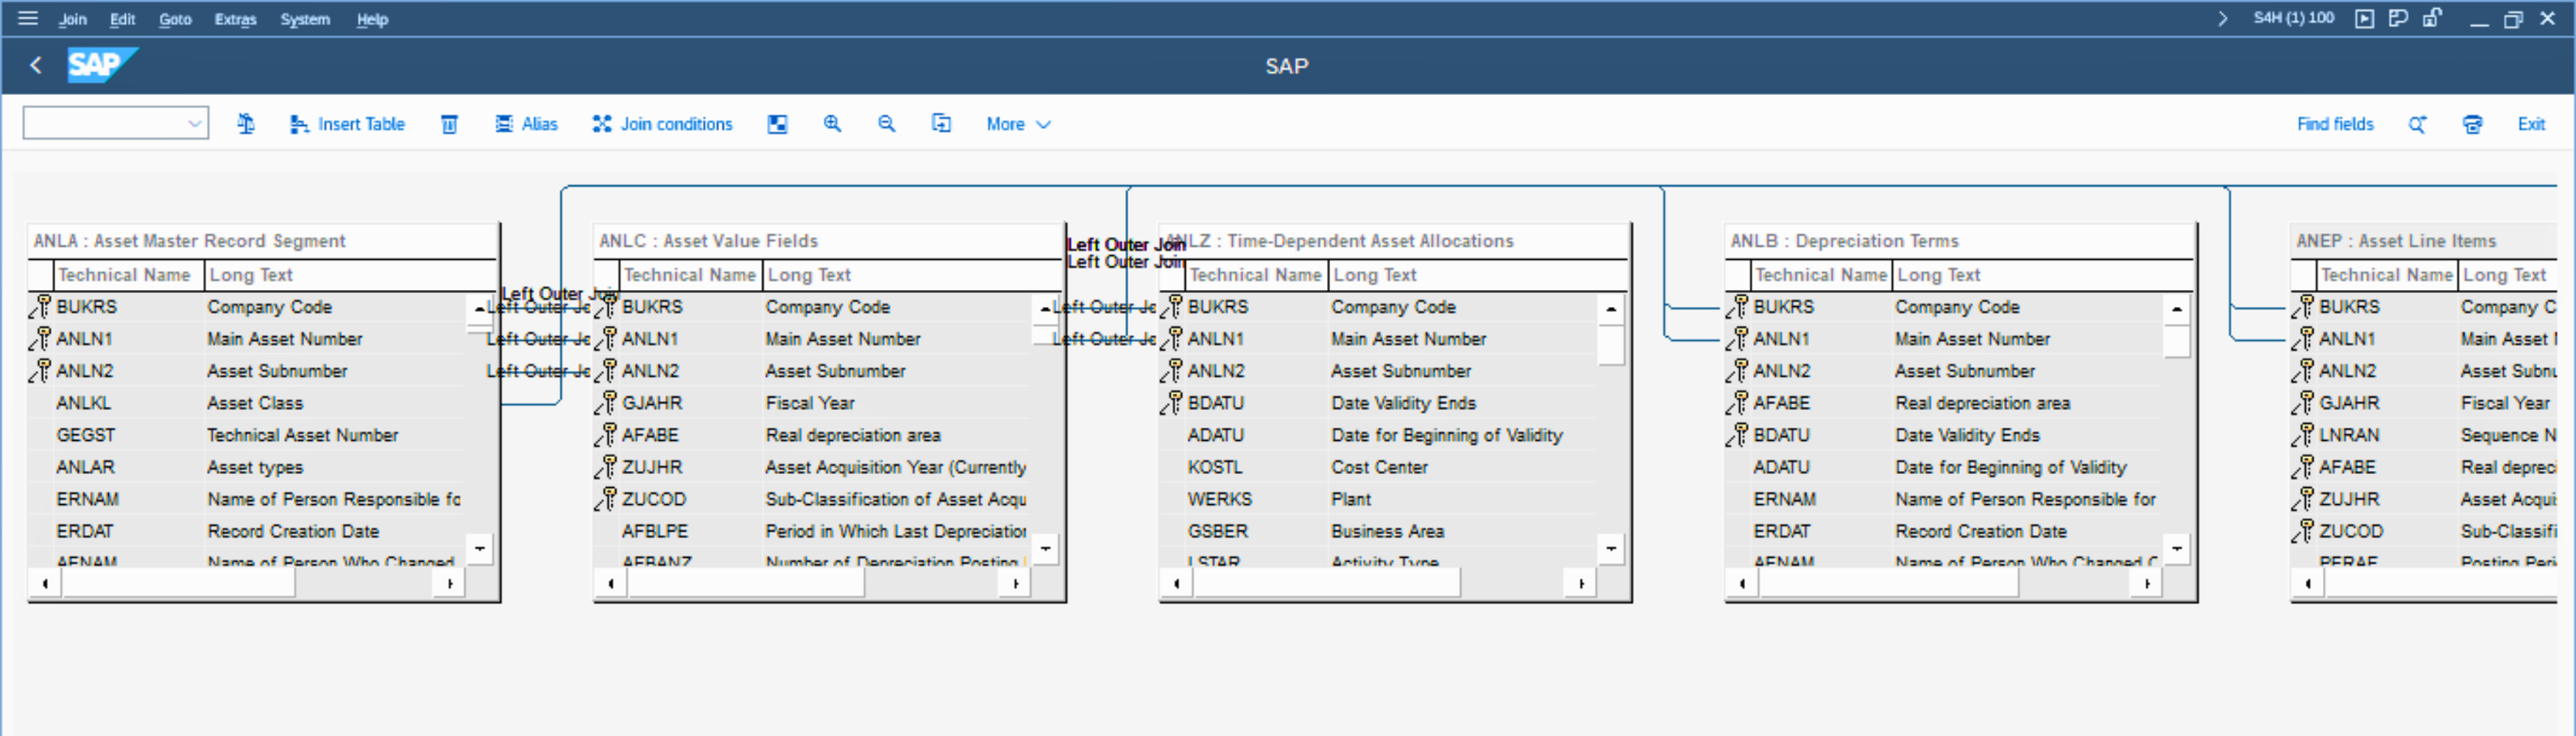Click the Insert Table button
The width and height of the screenshot is (2576, 736).
coord(347,124)
